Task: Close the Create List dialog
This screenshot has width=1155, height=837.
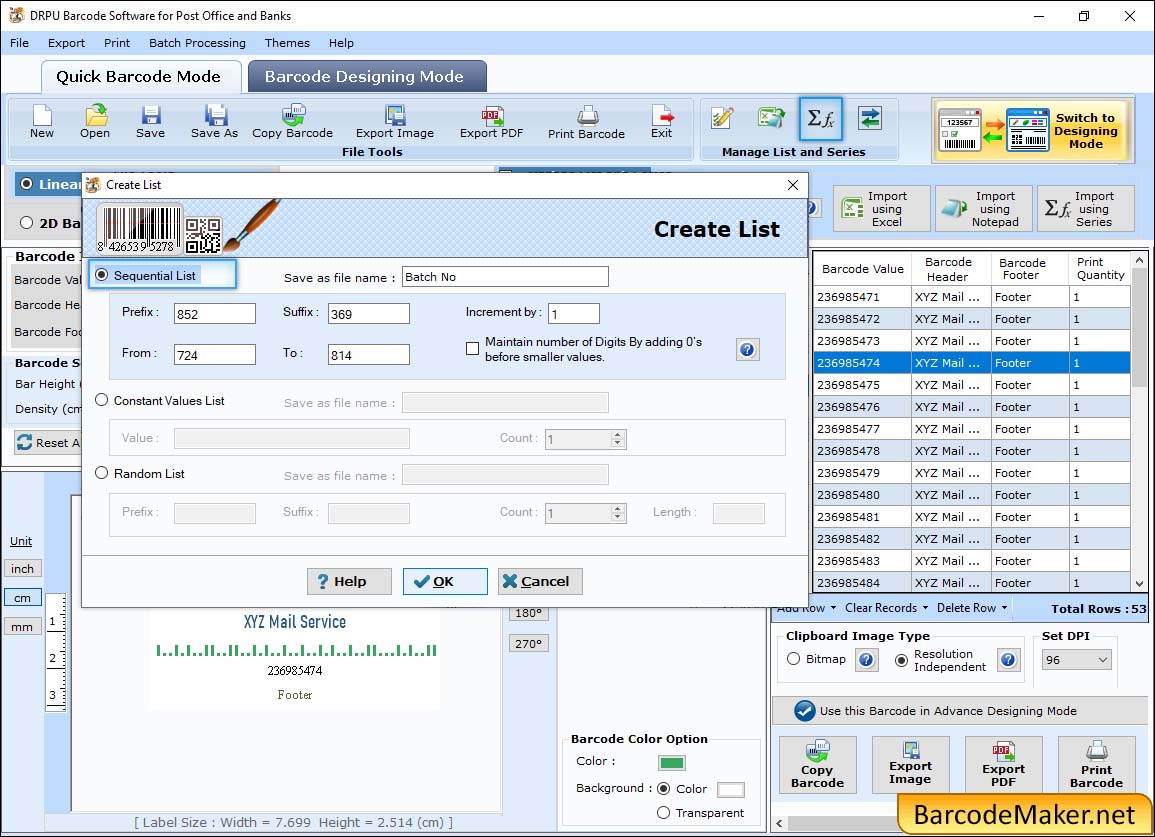Action: click(793, 185)
